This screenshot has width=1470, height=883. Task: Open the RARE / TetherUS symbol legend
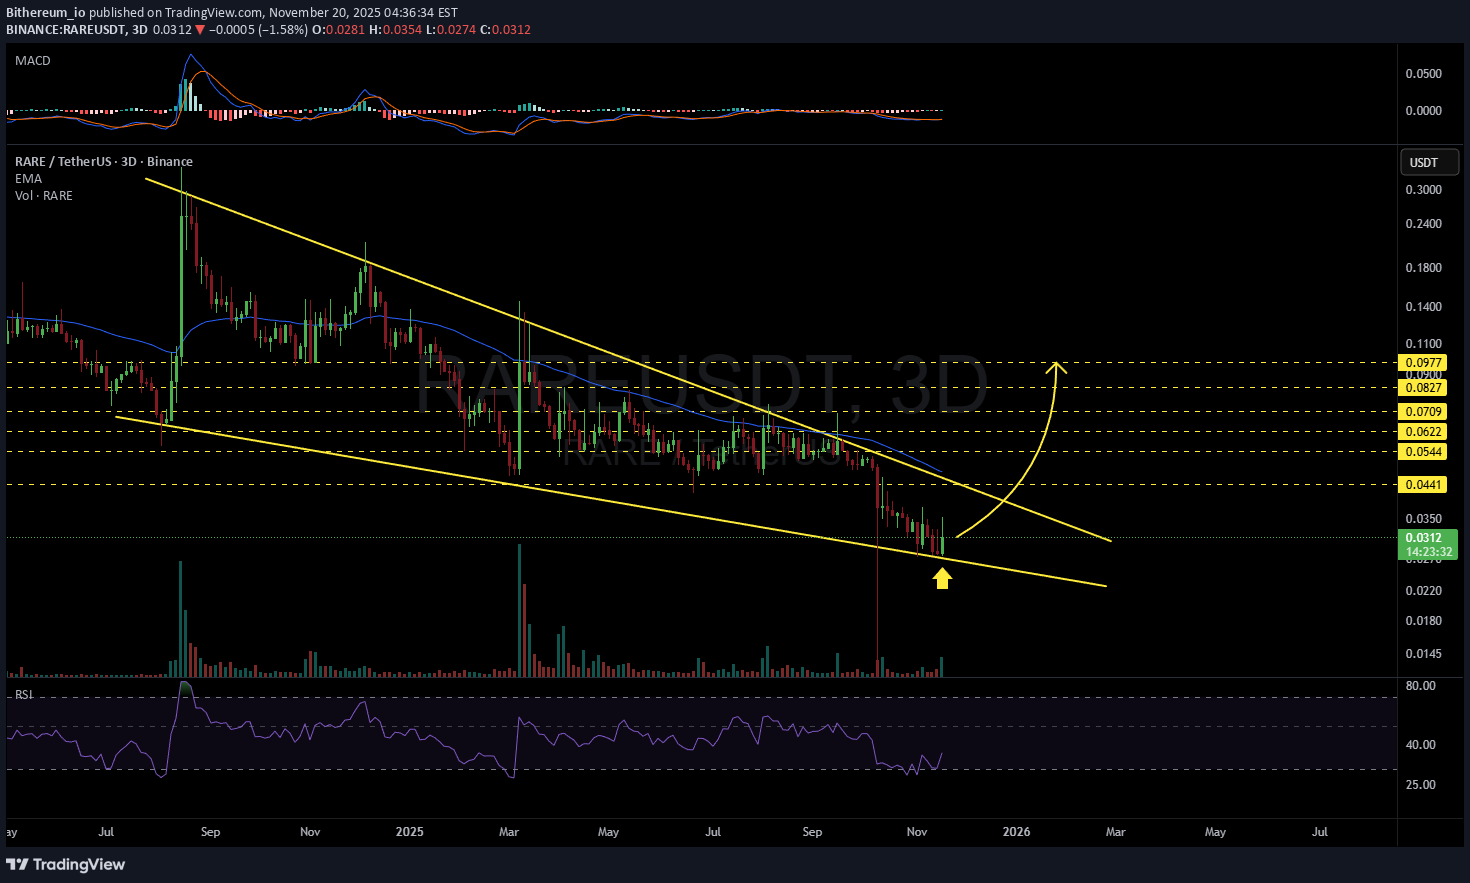click(103, 162)
